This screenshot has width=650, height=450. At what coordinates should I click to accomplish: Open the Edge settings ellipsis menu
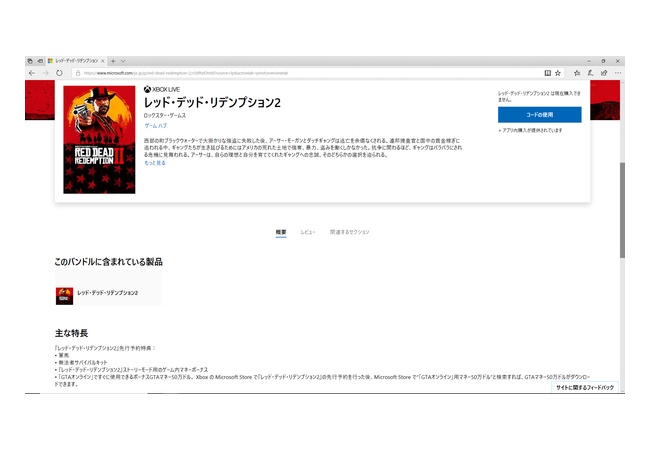tap(618, 73)
